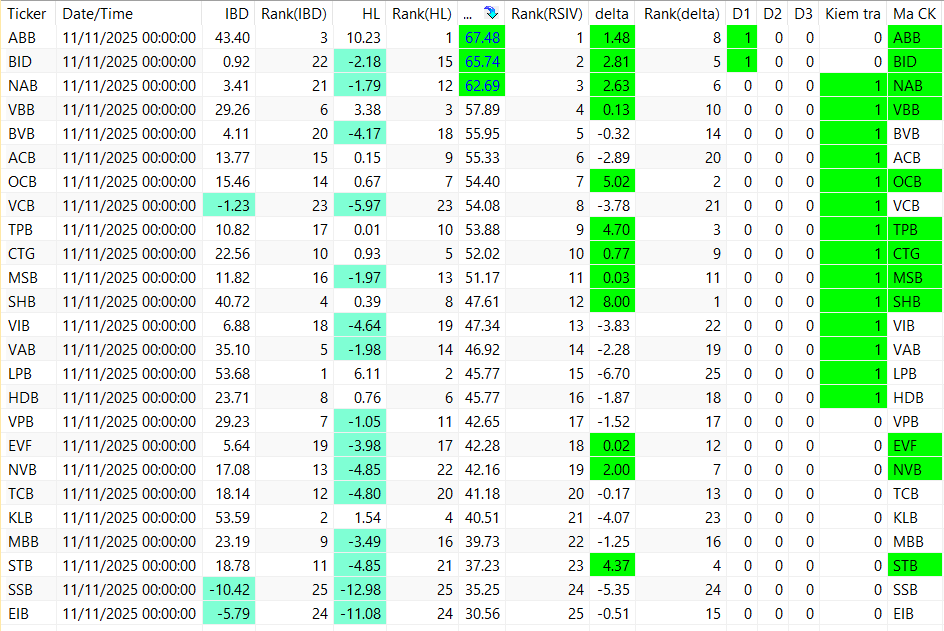The width and height of the screenshot is (944, 631).
Task: Click HL value -11.08 in the EIB row
Action: click(x=360, y=614)
